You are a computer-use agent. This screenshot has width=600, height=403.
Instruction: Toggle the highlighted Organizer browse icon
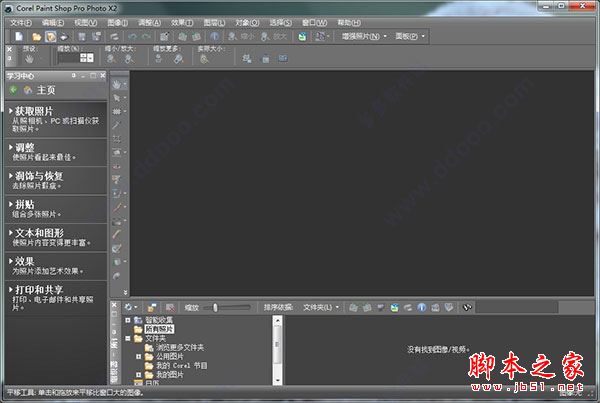click(x=51, y=37)
